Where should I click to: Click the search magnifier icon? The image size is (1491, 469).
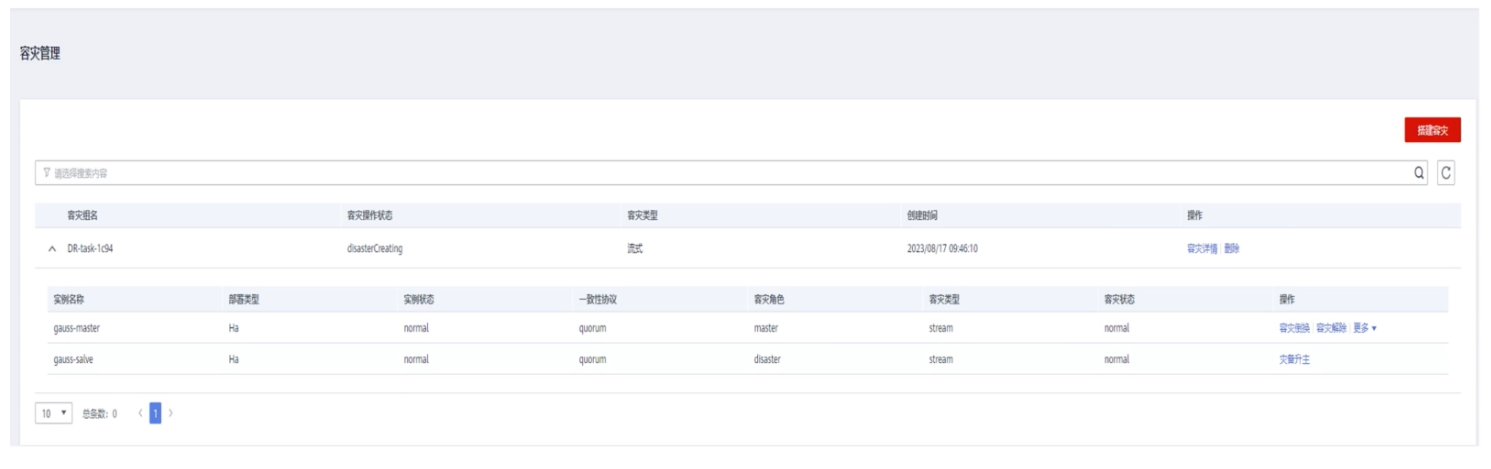pyautogui.click(x=1419, y=173)
